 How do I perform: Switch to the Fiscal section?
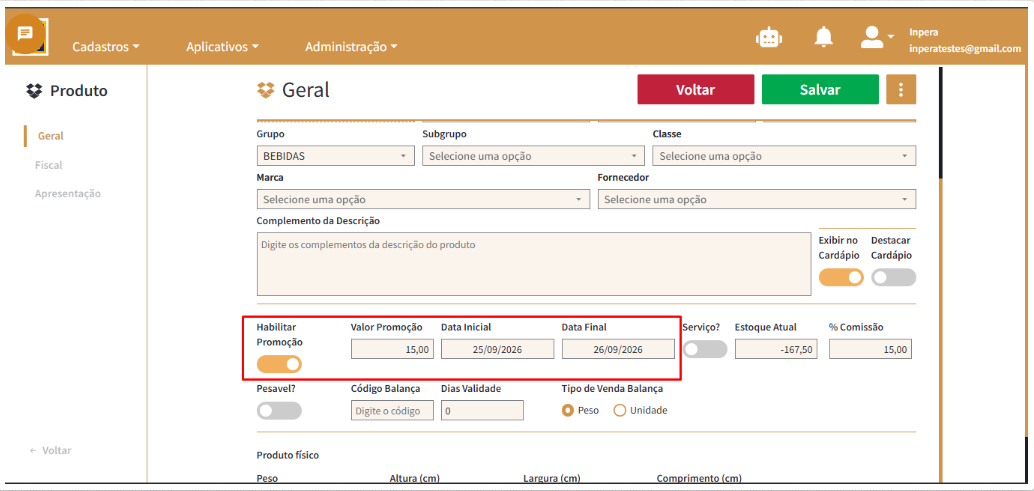pyautogui.click(x=49, y=165)
